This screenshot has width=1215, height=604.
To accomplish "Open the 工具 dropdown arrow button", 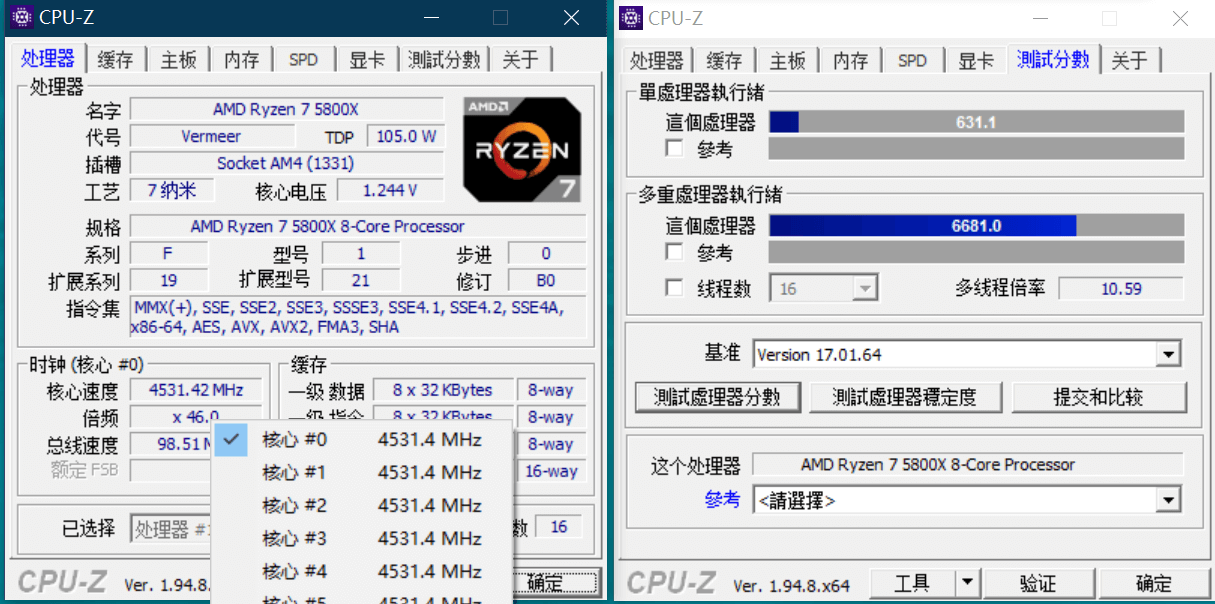I will coord(965,582).
